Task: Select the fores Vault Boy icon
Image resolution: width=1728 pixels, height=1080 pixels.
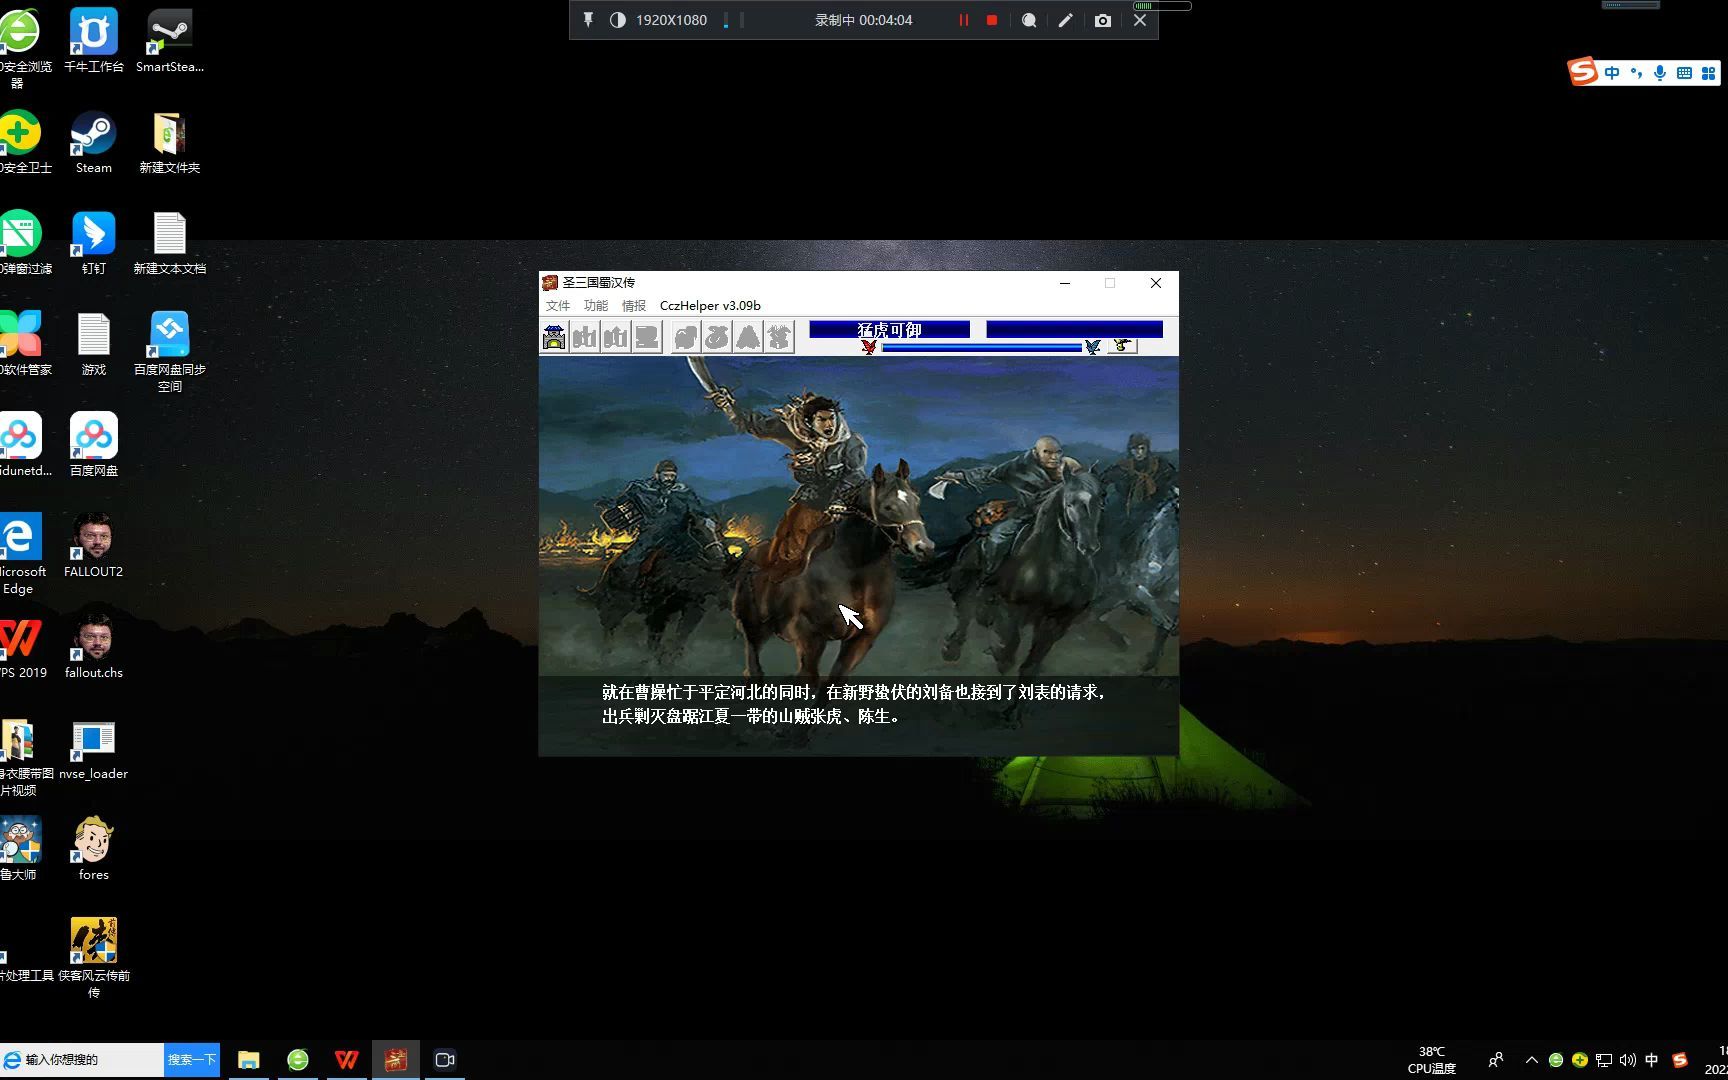Action: [x=94, y=849]
